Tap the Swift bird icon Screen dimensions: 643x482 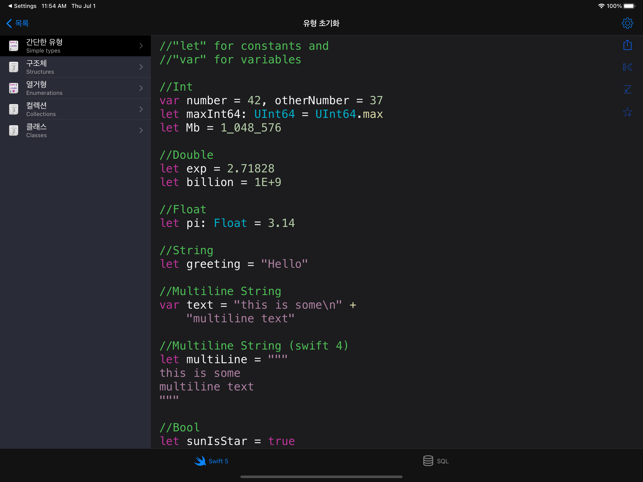pyautogui.click(x=200, y=461)
